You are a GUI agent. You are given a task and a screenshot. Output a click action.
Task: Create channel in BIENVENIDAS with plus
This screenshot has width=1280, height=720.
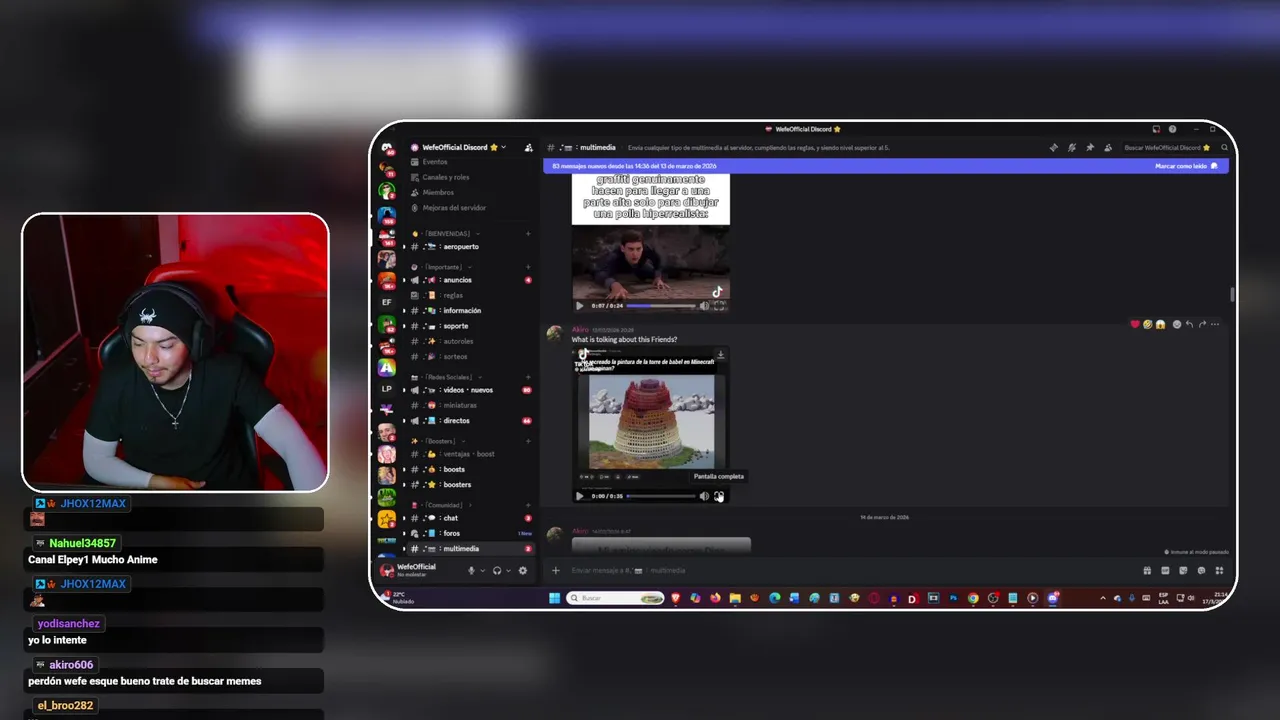[528, 233]
